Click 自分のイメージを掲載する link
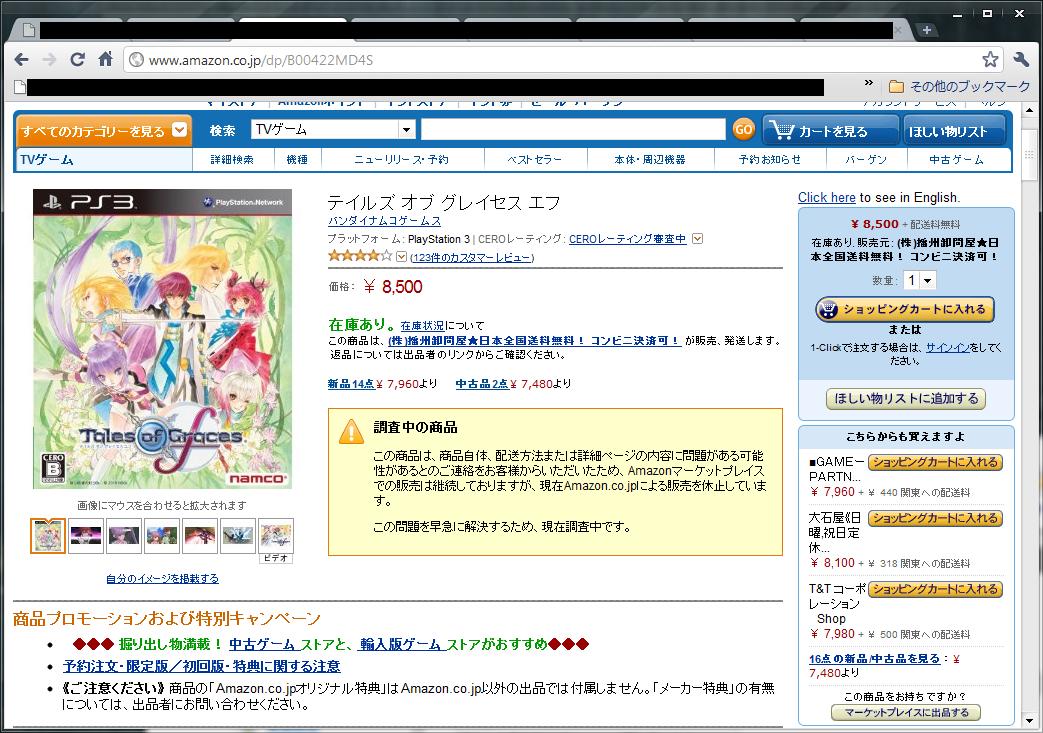This screenshot has width=1043, height=733. pos(162,579)
